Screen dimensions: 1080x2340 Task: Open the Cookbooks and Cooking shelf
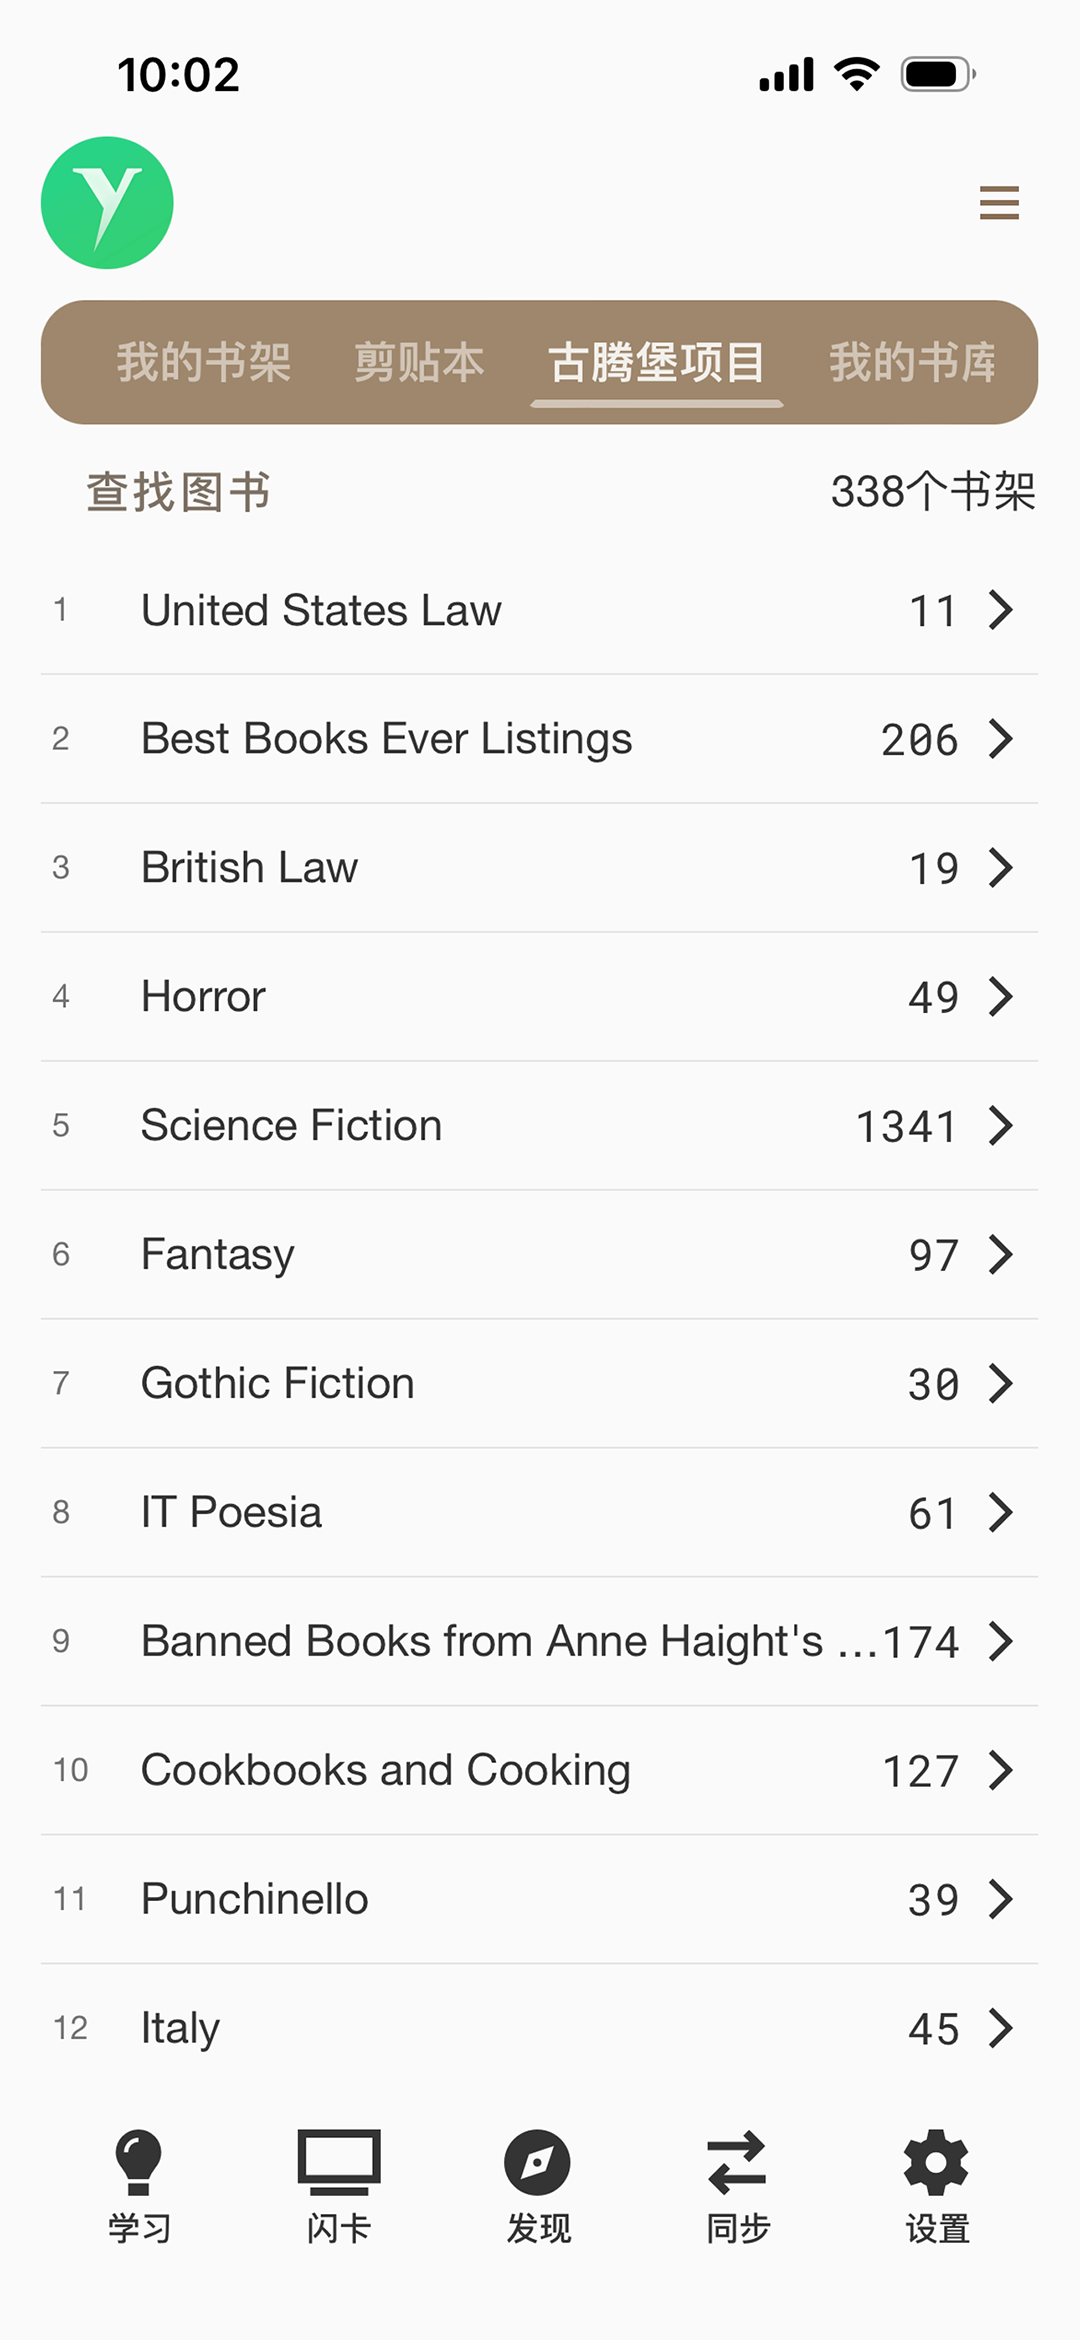tap(540, 1770)
